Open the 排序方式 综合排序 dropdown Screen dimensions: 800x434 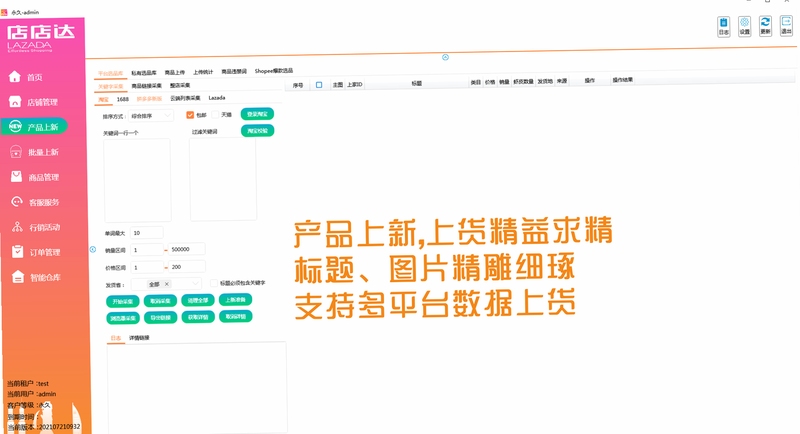click(x=151, y=116)
